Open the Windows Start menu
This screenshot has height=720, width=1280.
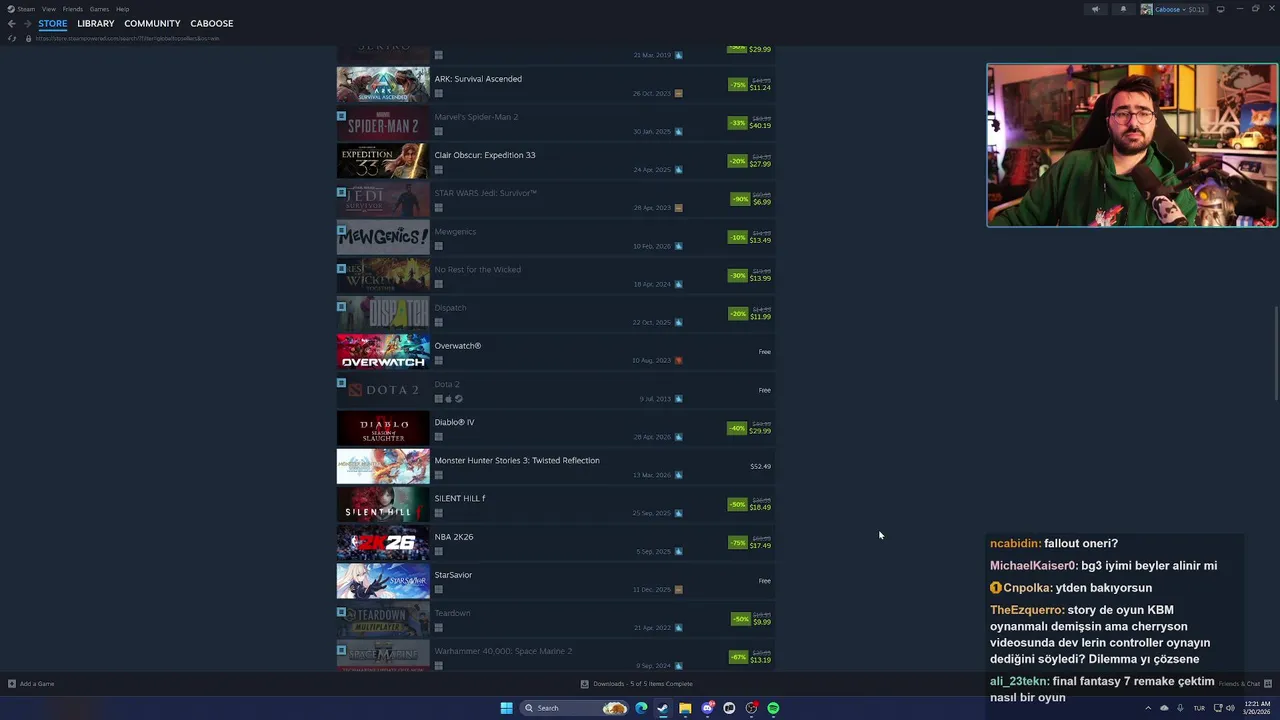(x=506, y=708)
